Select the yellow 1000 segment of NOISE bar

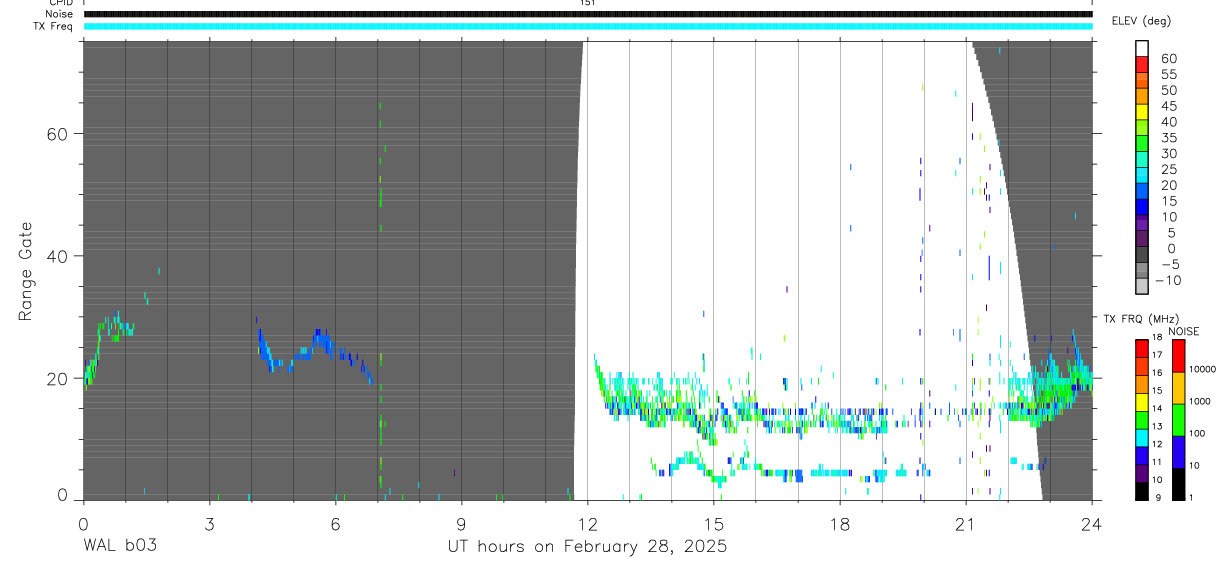click(1179, 388)
